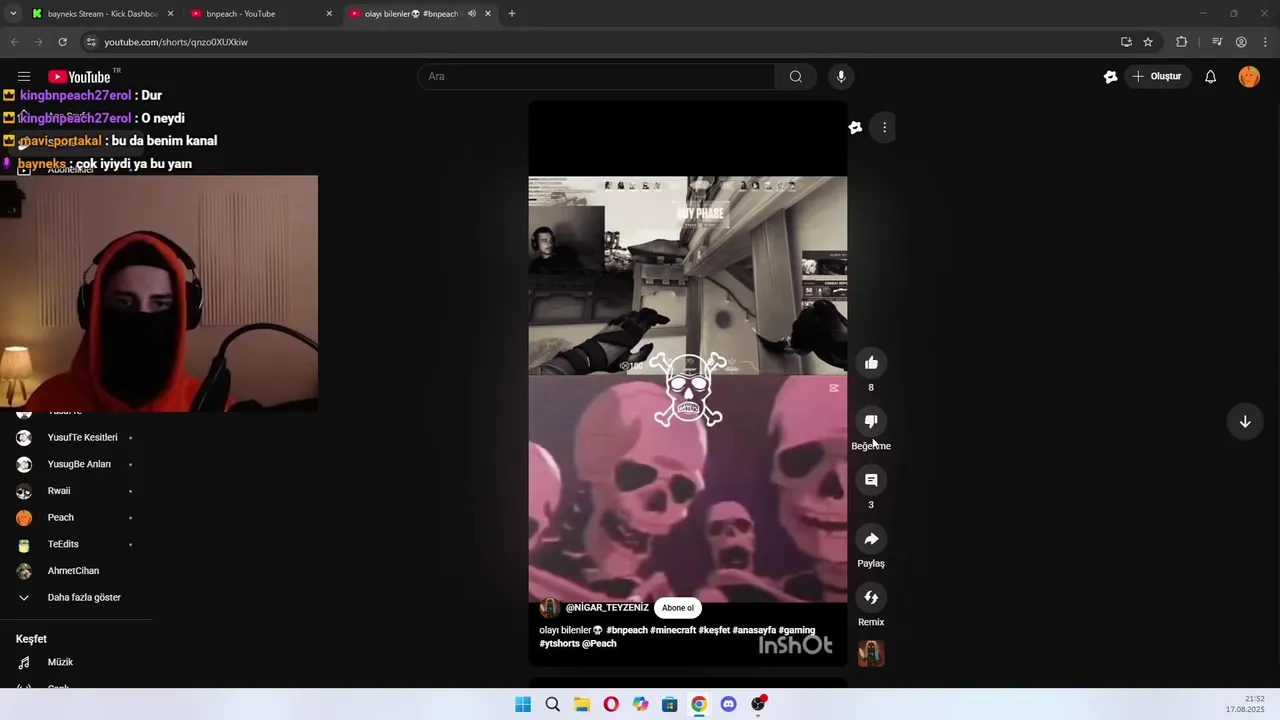Go back in browser history
The image size is (1280, 720).
click(x=14, y=42)
